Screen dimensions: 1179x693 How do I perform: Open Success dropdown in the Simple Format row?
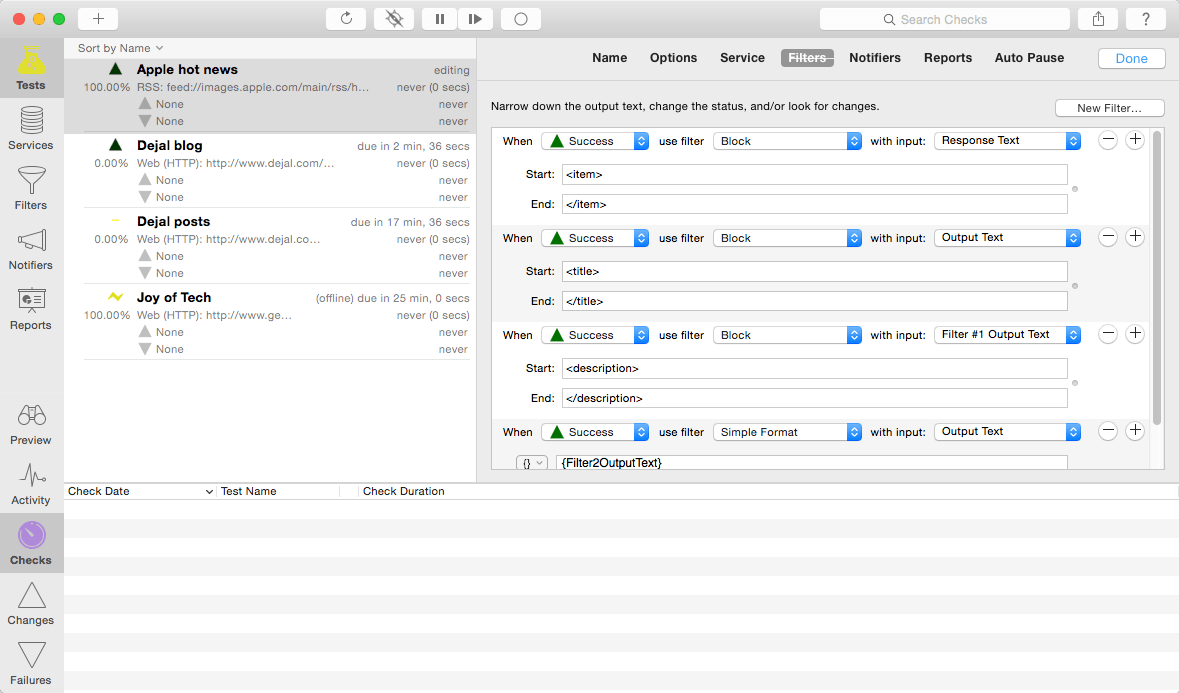coord(595,432)
